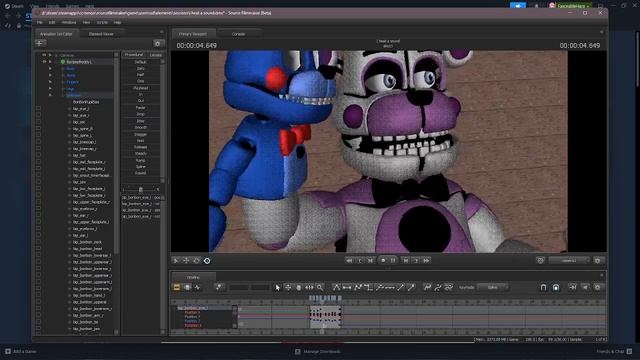Open the Animation Set Editor gear settings
The height and width of the screenshot is (360, 640).
pyautogui.click(x=158, y=43)
